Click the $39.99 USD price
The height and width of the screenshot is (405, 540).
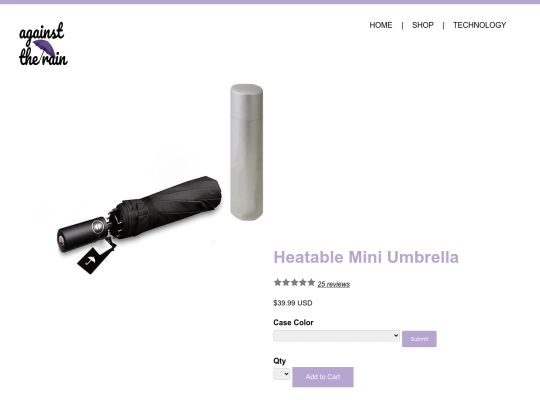click(293, 303)
